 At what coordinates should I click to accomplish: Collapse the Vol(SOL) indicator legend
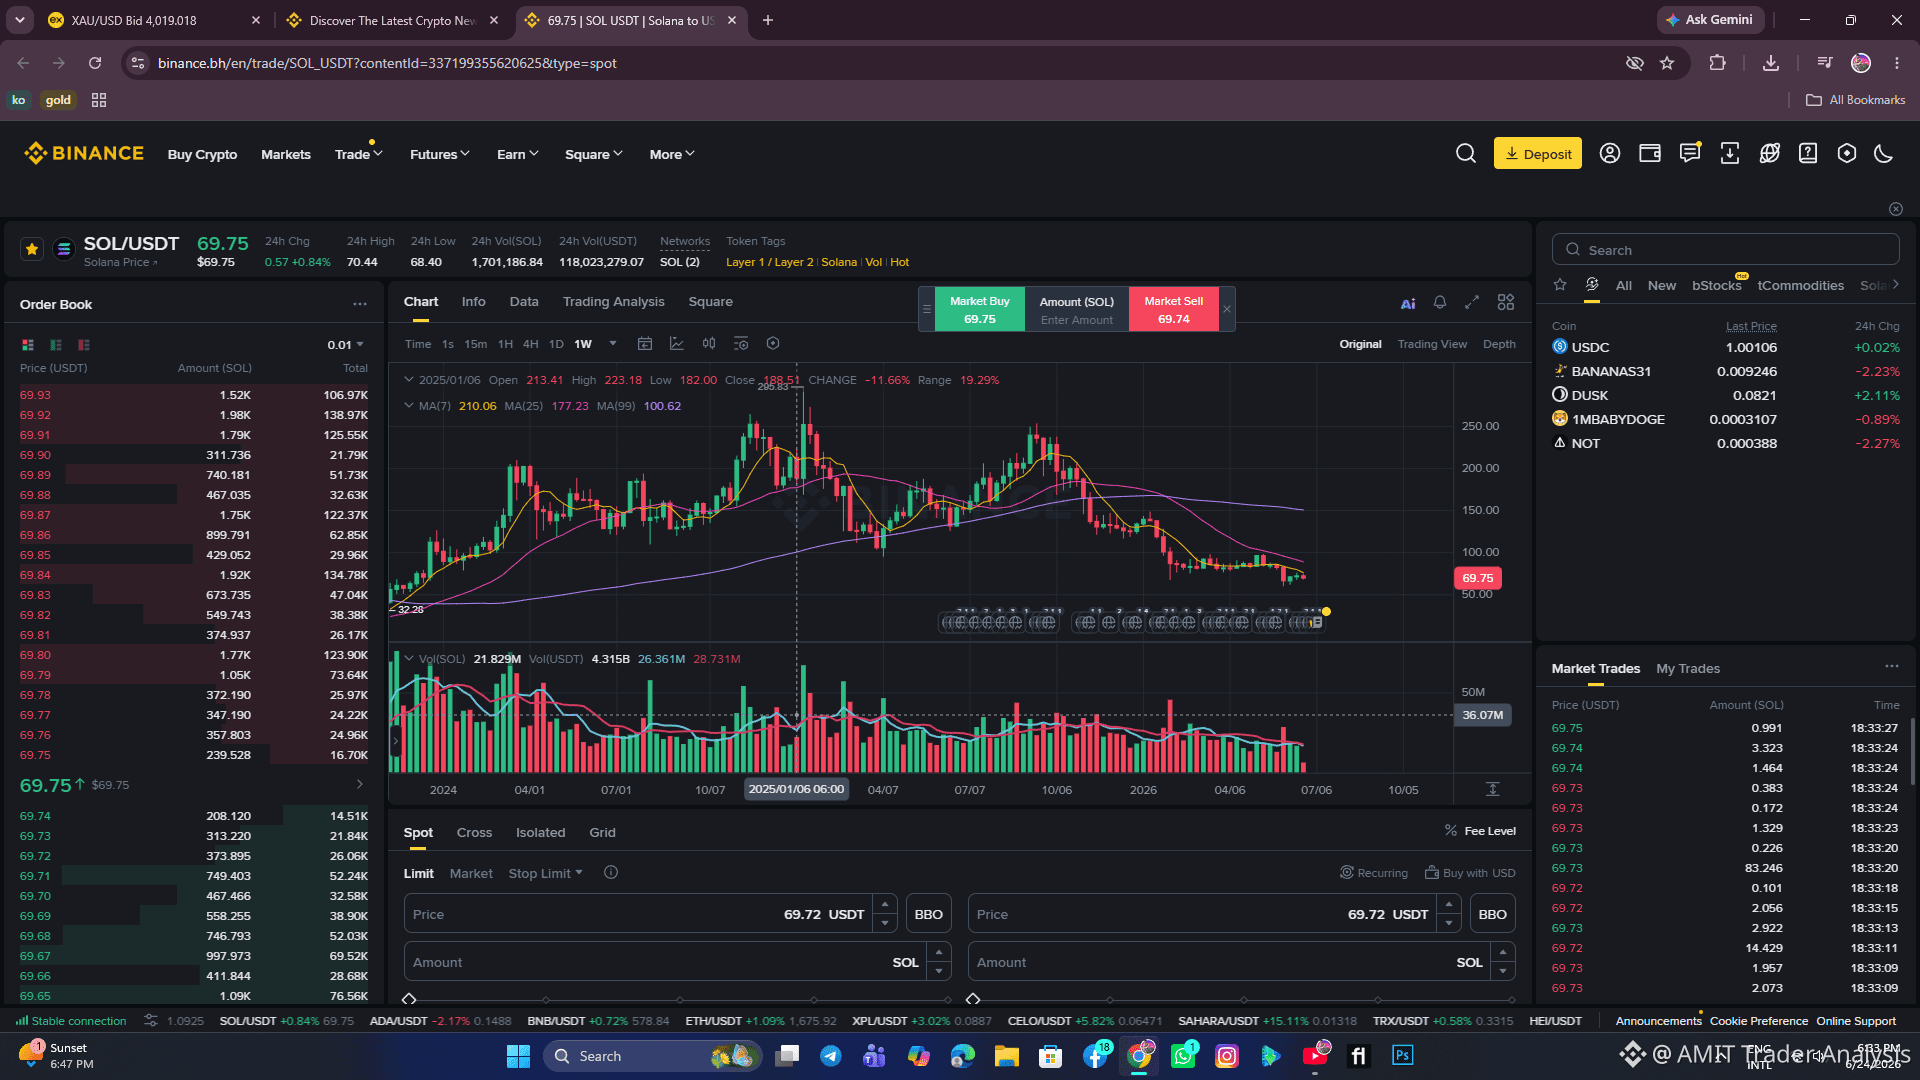[x=408, y=659]
